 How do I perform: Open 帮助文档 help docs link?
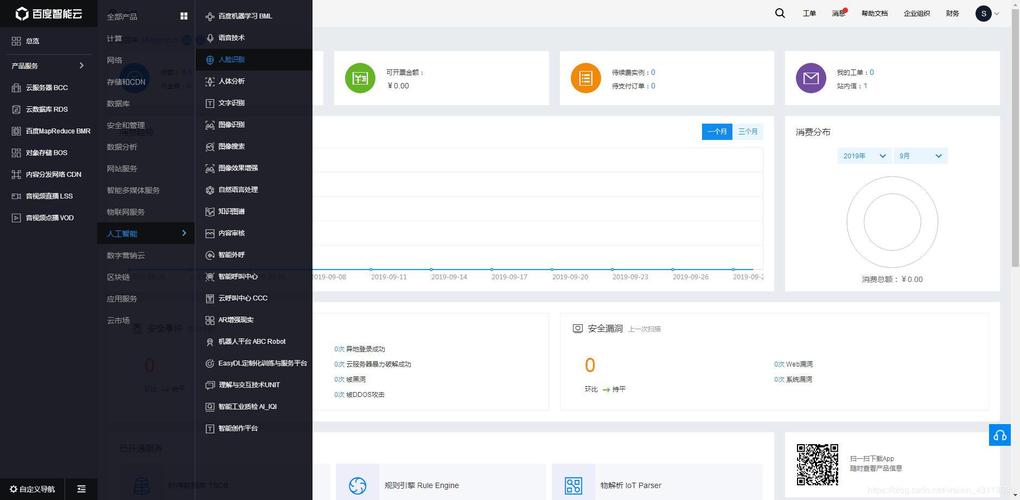point(874,14)
